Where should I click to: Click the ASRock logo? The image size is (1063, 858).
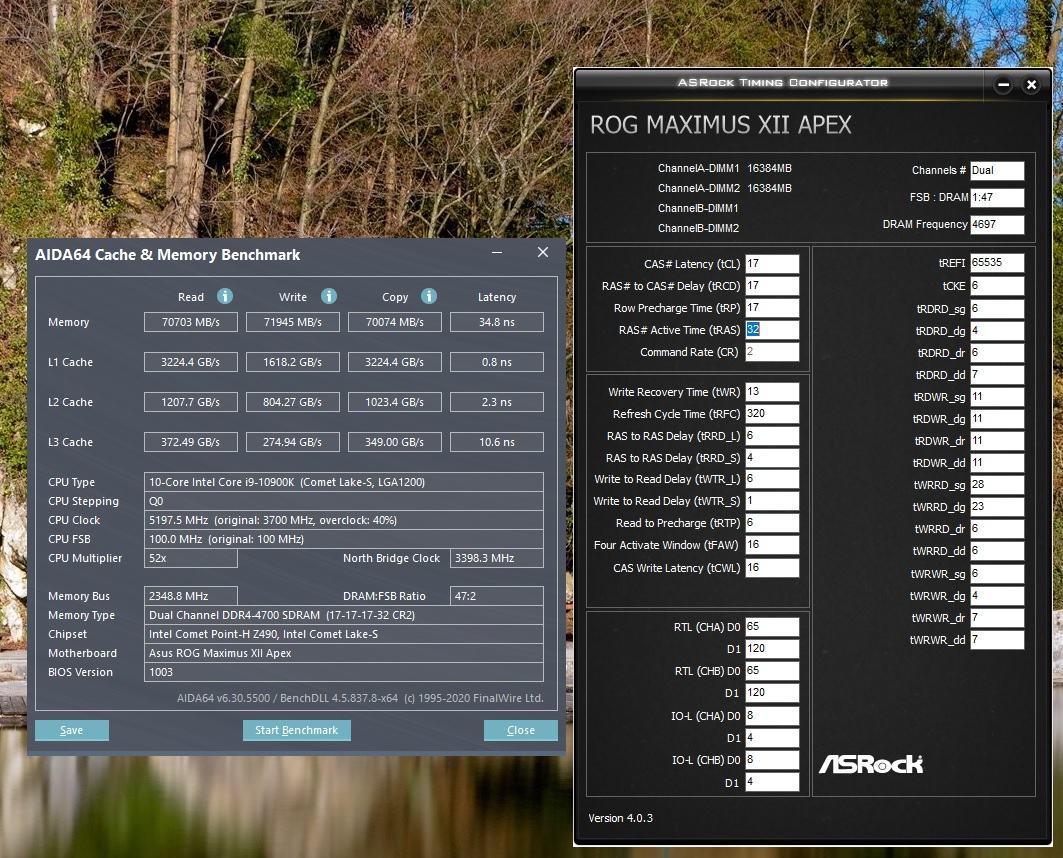[871, 764]
